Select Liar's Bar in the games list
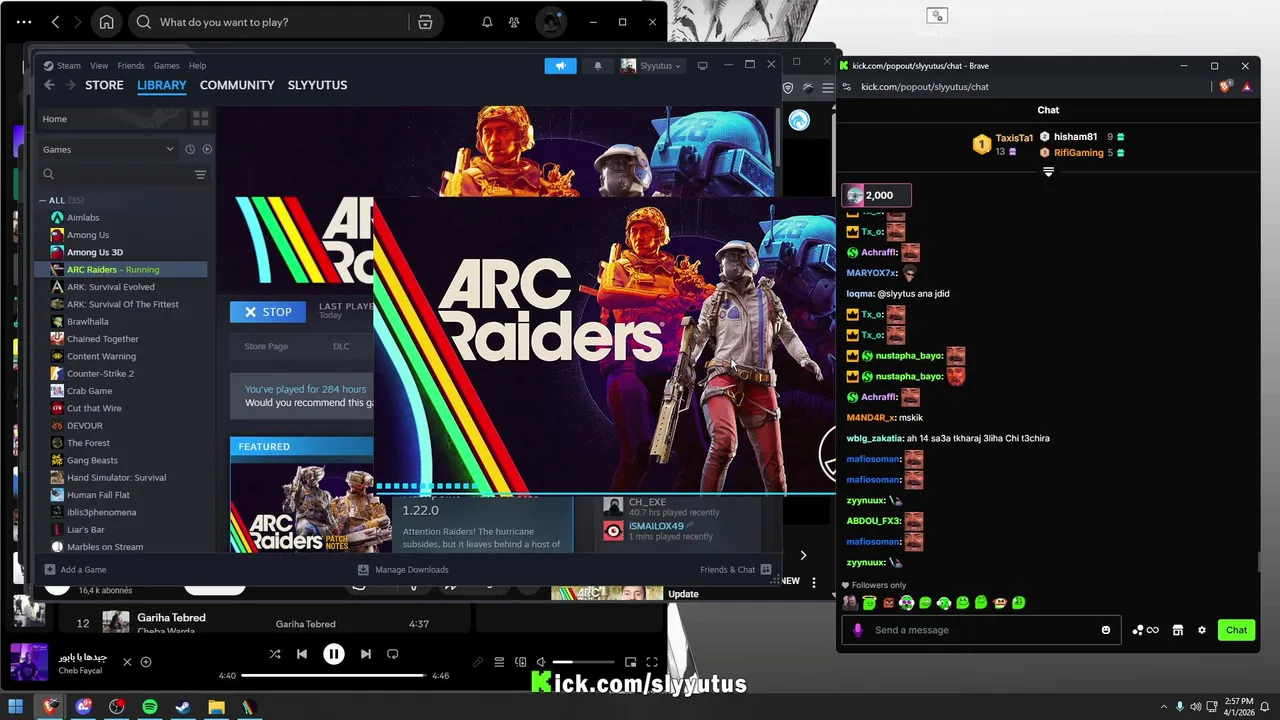Viewport: 1280px width, 720px height. [86, 529]
